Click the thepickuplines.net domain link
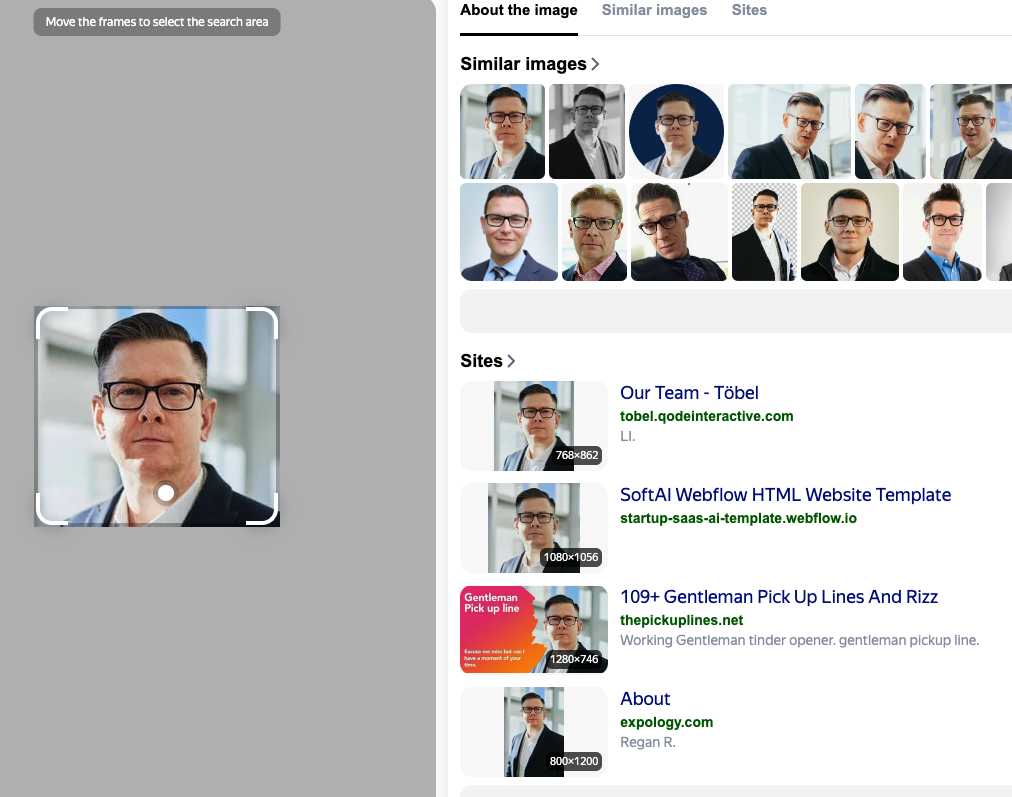This screenshot has height=797, width=1012. [681, 620]
